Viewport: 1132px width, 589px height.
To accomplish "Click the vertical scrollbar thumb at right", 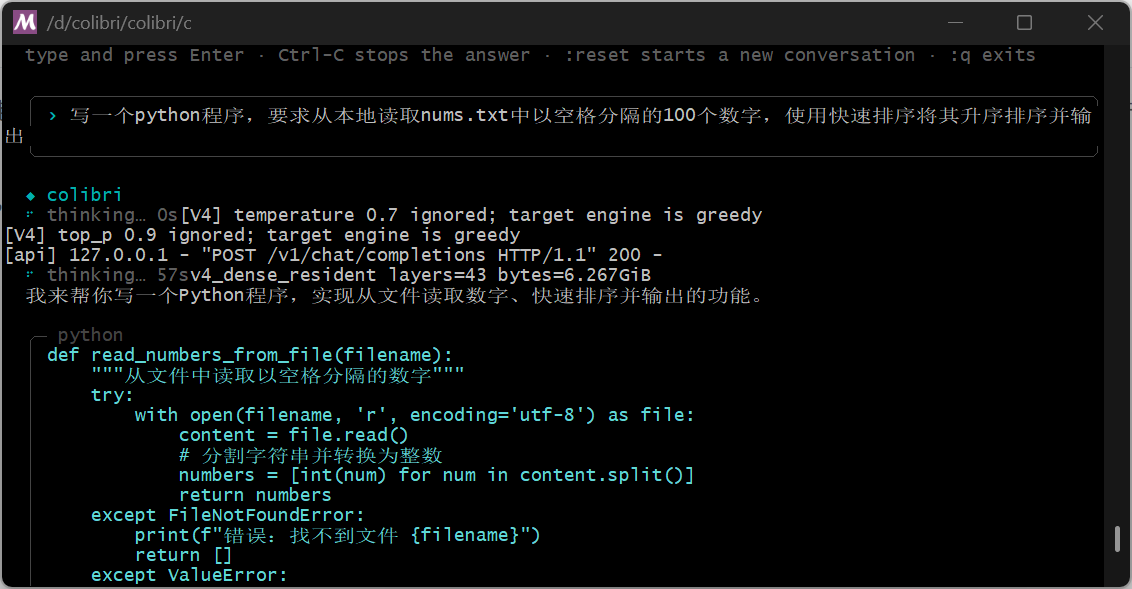I will point(1118,539).
